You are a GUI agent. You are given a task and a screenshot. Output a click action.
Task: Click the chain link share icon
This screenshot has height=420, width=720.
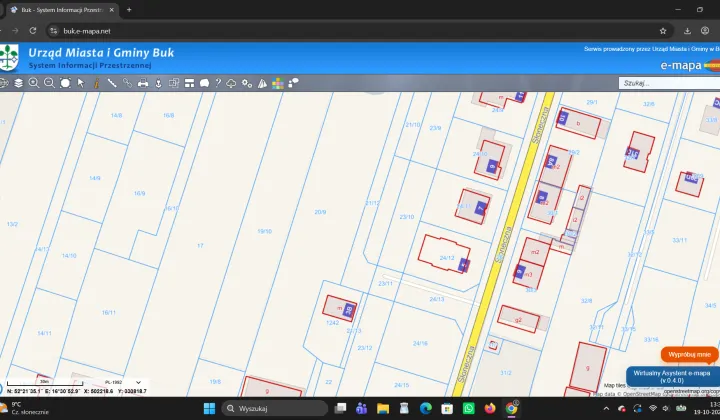pyautogui.click(x=127, y=83)
